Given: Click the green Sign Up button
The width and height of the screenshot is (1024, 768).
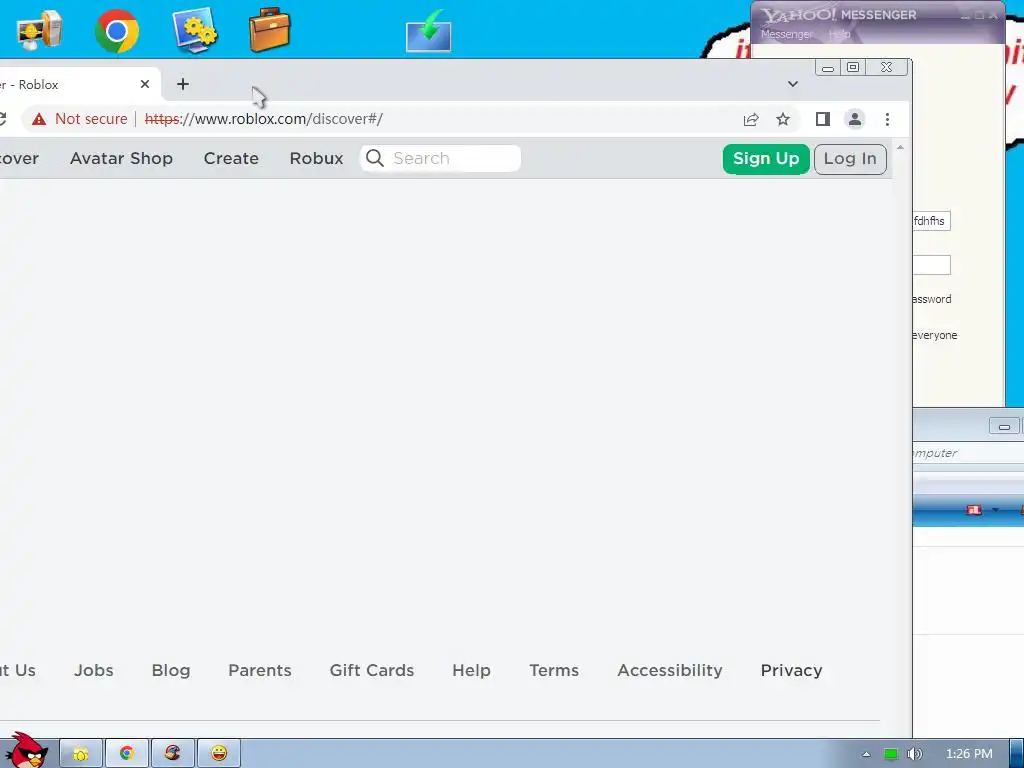Looking at the screenshot, I should tap(766, 159).
